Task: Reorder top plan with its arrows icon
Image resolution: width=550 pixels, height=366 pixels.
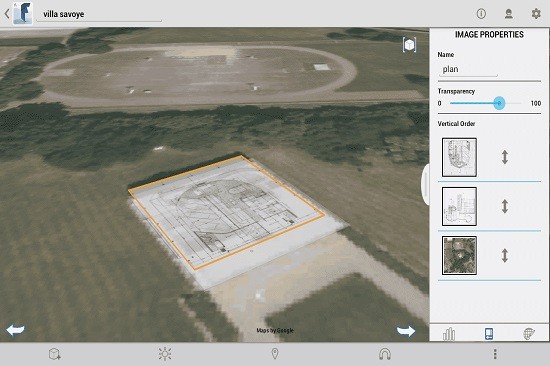Action: click(505, 157)
